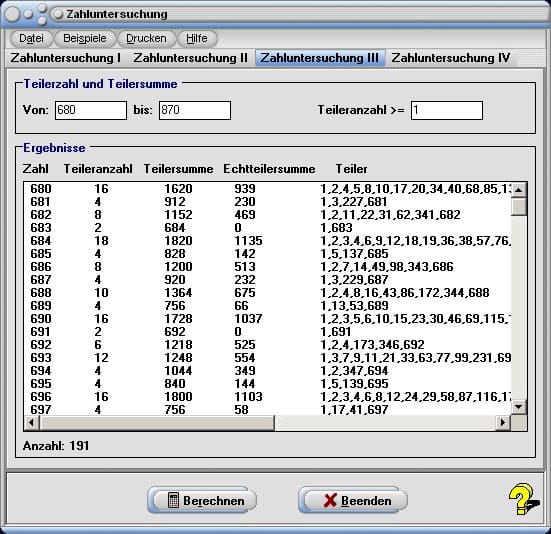This screenshot has height=534, width=551.
Task: Open the Datei menu
Action: (32, 38)
